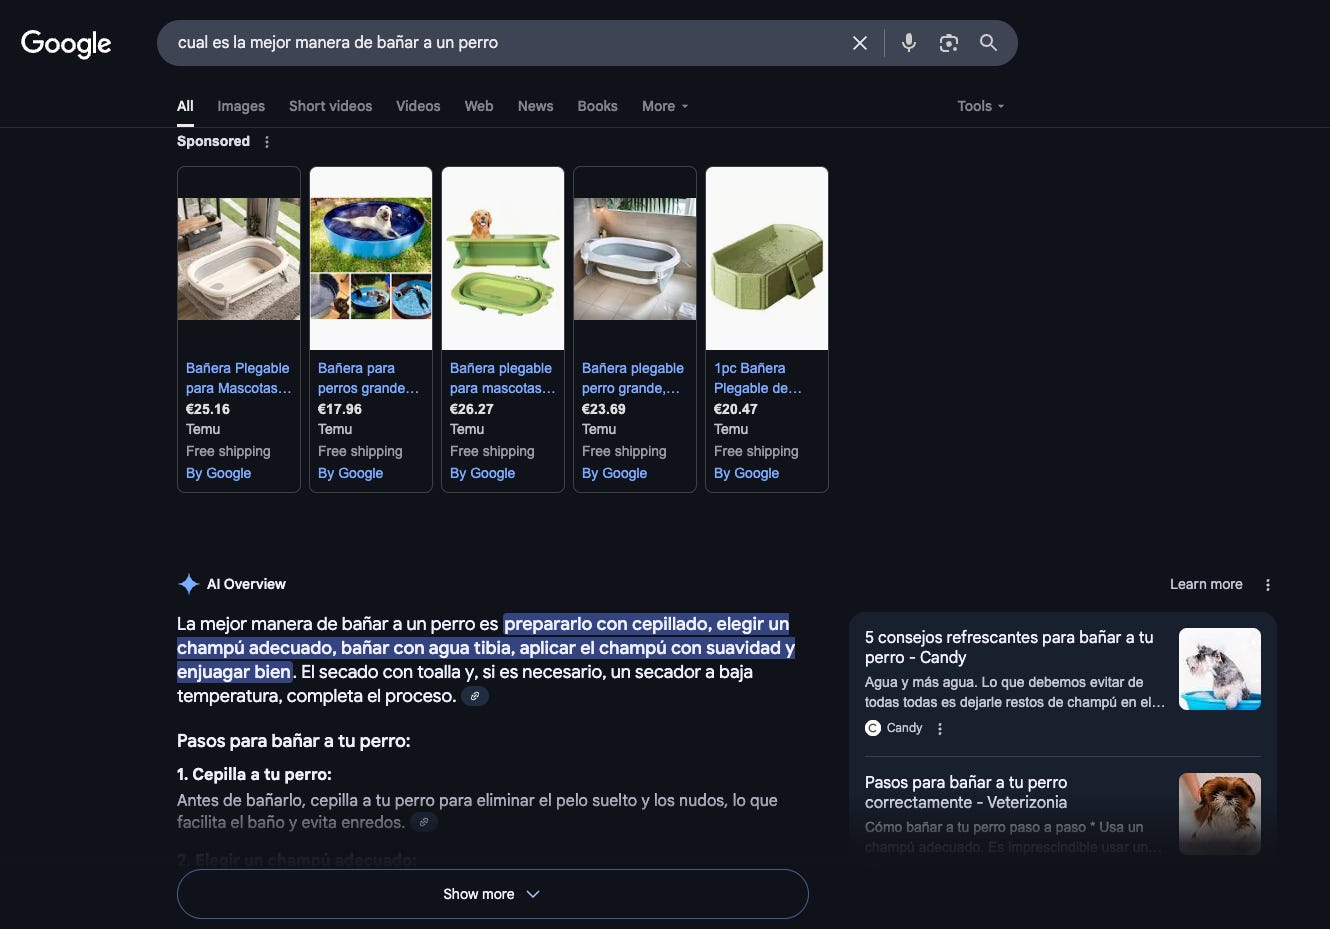Submit search with magnifying glass icon
Image resolution: width=1330 pixels, height=929 pixels.
[x=988, y=43]
